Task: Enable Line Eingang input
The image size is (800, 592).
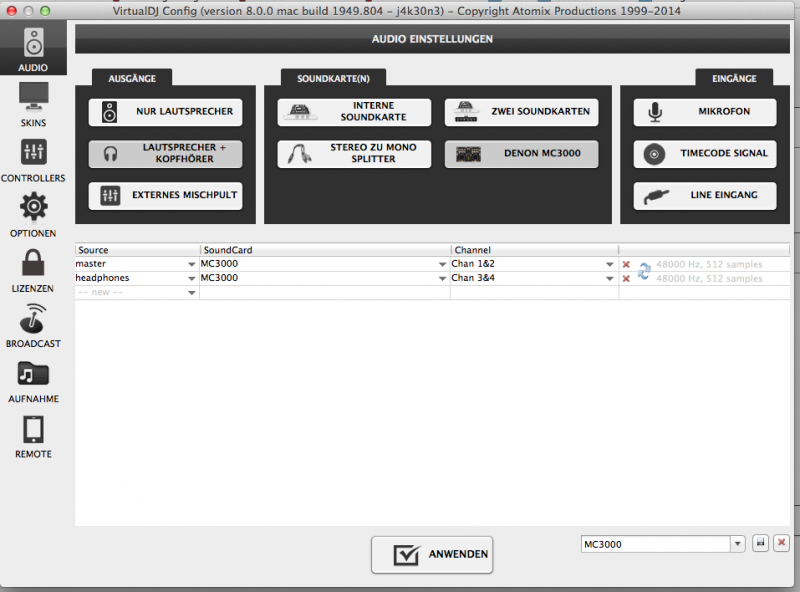Action: 705,195
